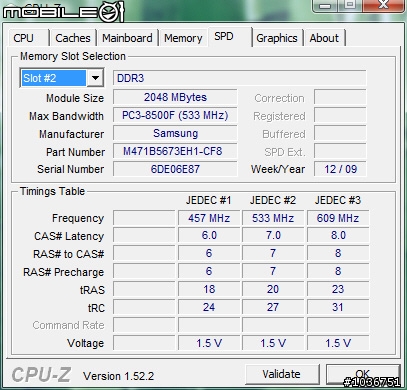Image resolution: width=407 pixels, height=390 pixels.
Task: Click tRAS value 20
Action: pyautogui.click(x=273, y=289)
